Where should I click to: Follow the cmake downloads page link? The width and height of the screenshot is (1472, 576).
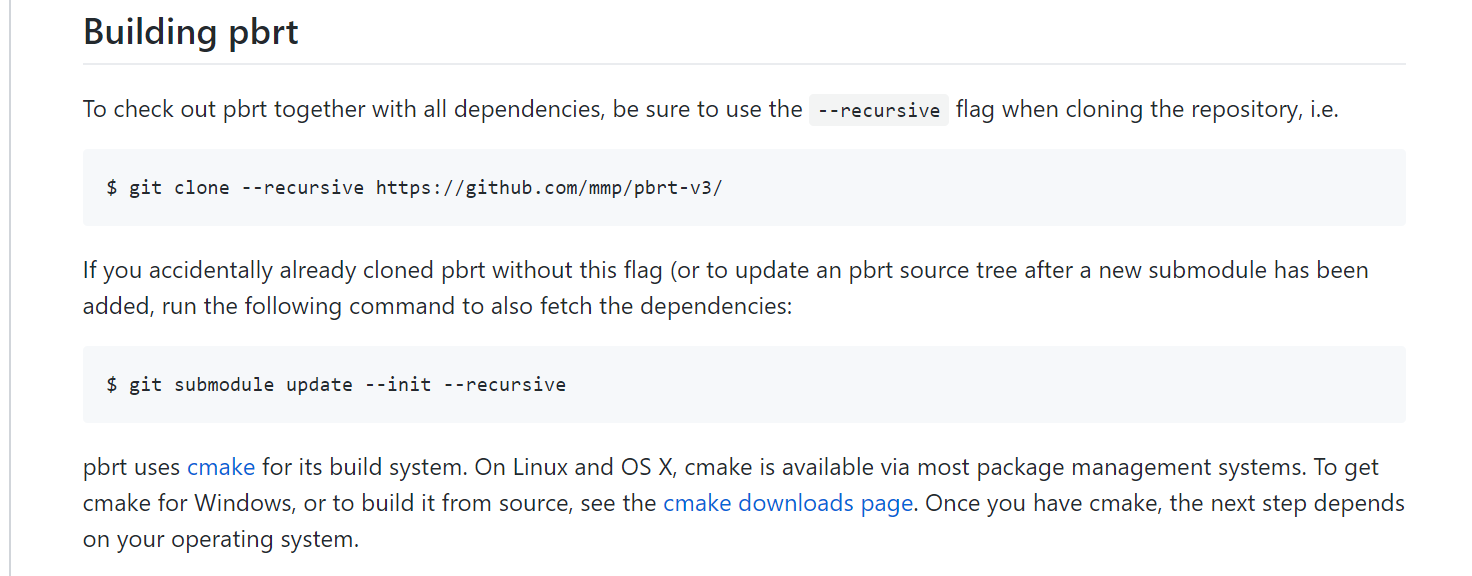[x=788, y=503]
